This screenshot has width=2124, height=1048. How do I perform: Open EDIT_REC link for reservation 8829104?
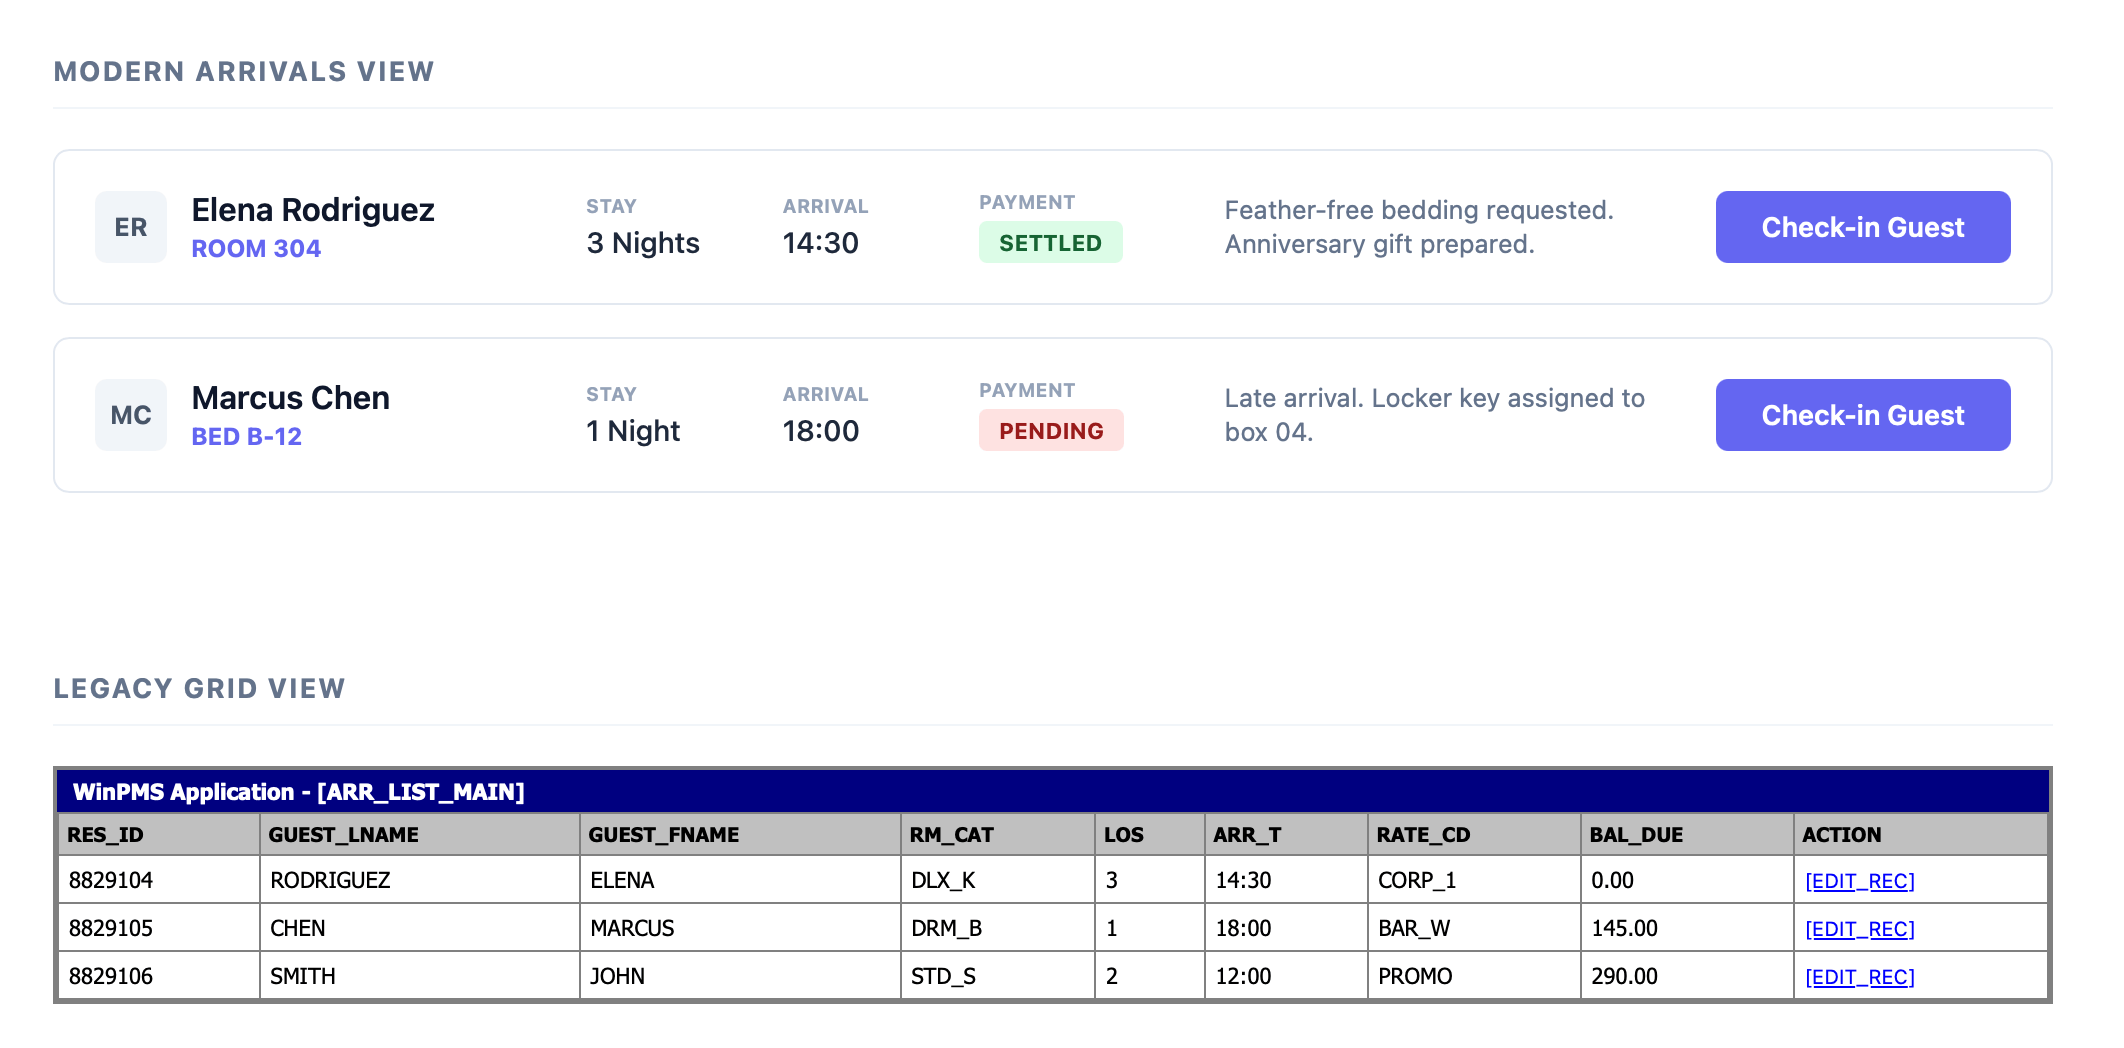(x=1859, y=881)
